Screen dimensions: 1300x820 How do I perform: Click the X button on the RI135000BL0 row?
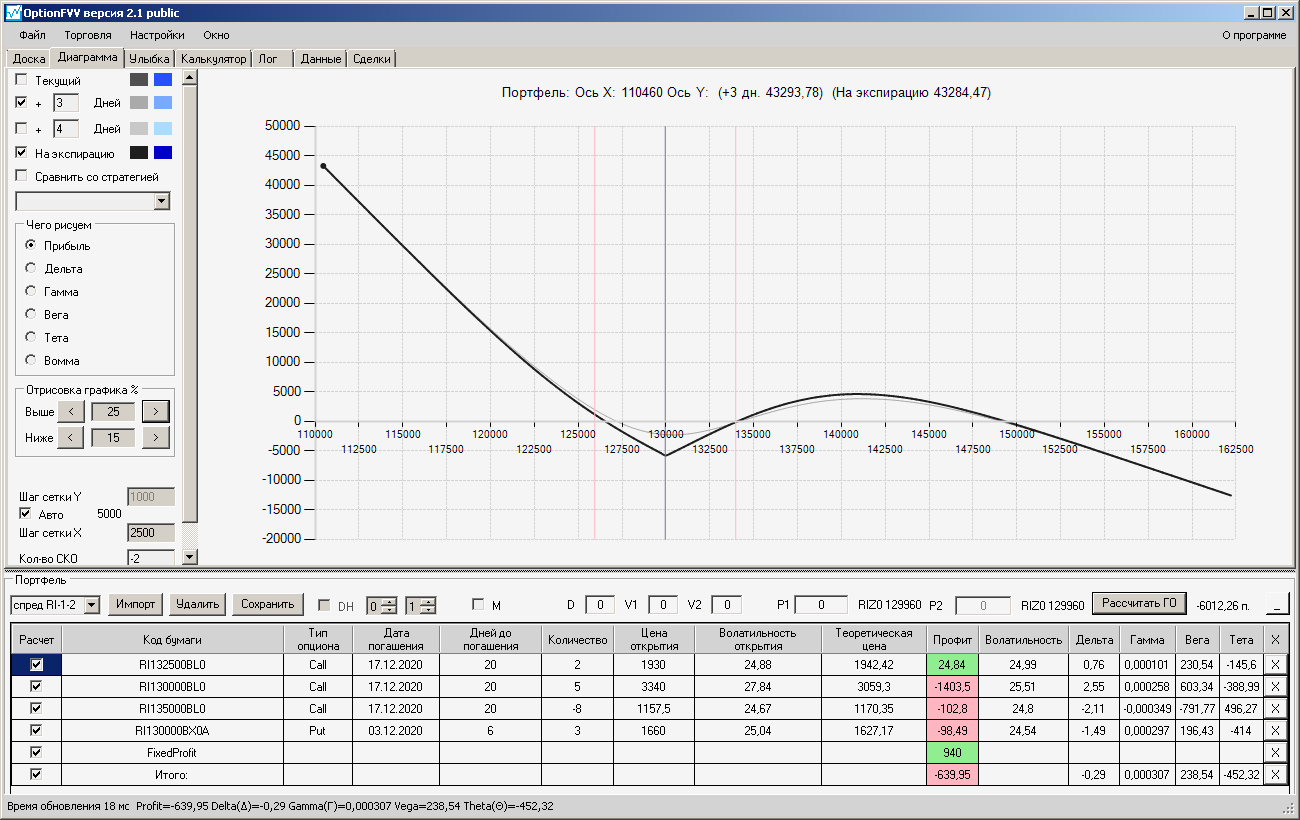1274,708
